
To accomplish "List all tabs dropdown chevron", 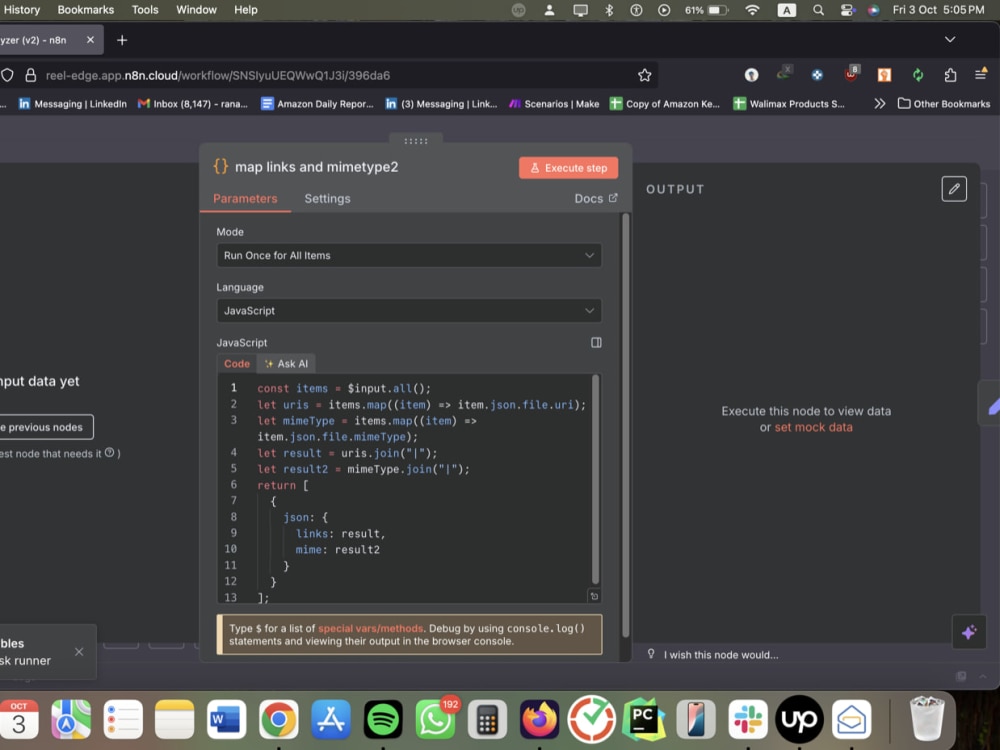I will [950, 40].
